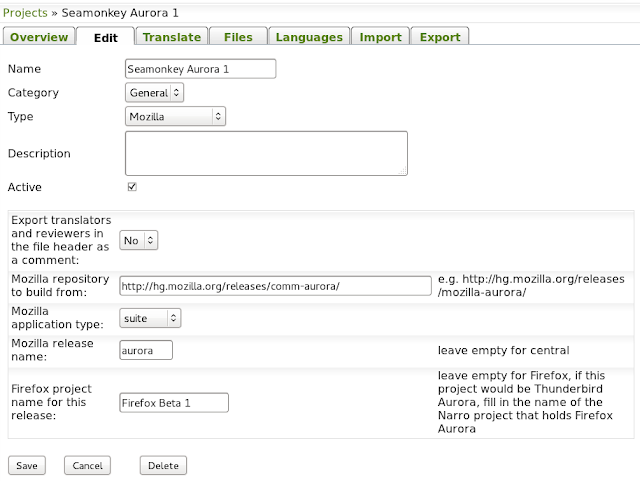
Task: Expand the Type dropdown showing Mozilla
Action: 175,116
